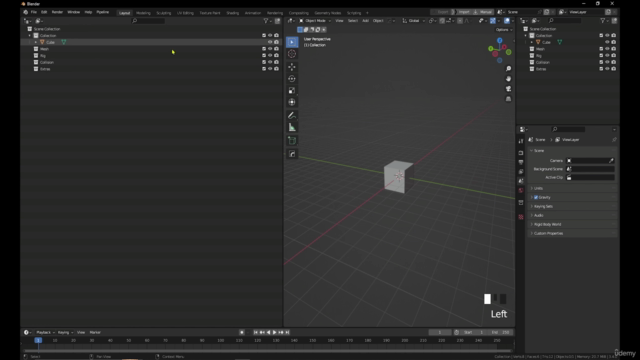Open the viewport Add menu
Image resolution: width=640 pixels, height=360 pixels.
[365, 21]
